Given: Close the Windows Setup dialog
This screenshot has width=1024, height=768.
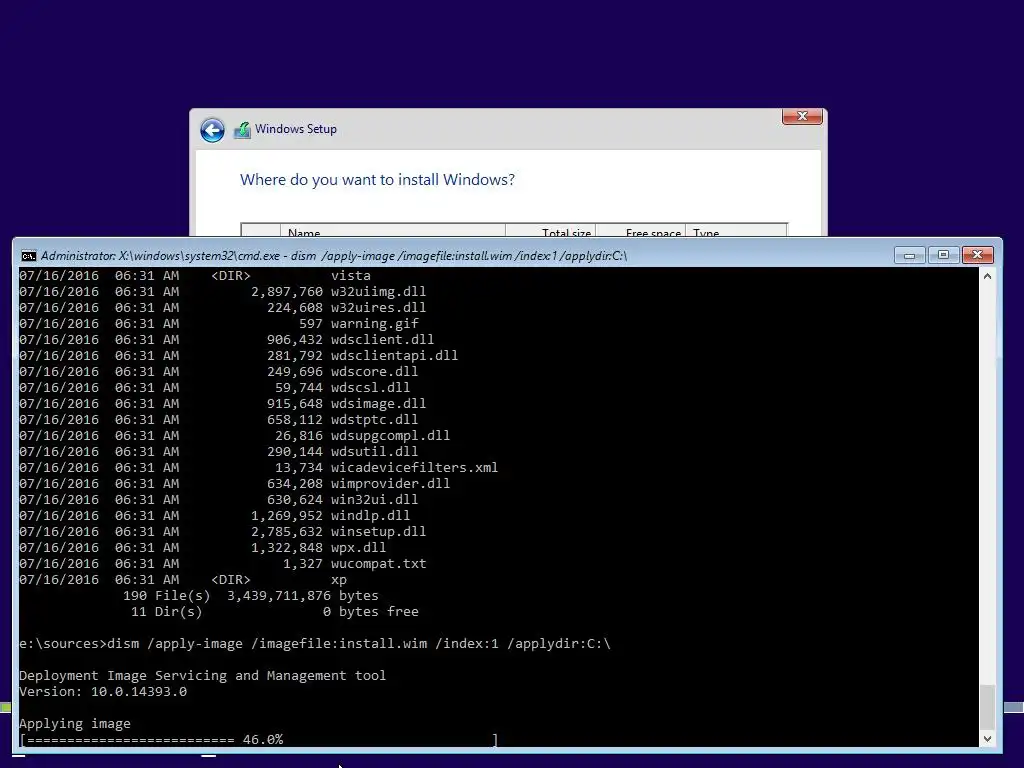Looking at the screenshot, I should (802, 116).
